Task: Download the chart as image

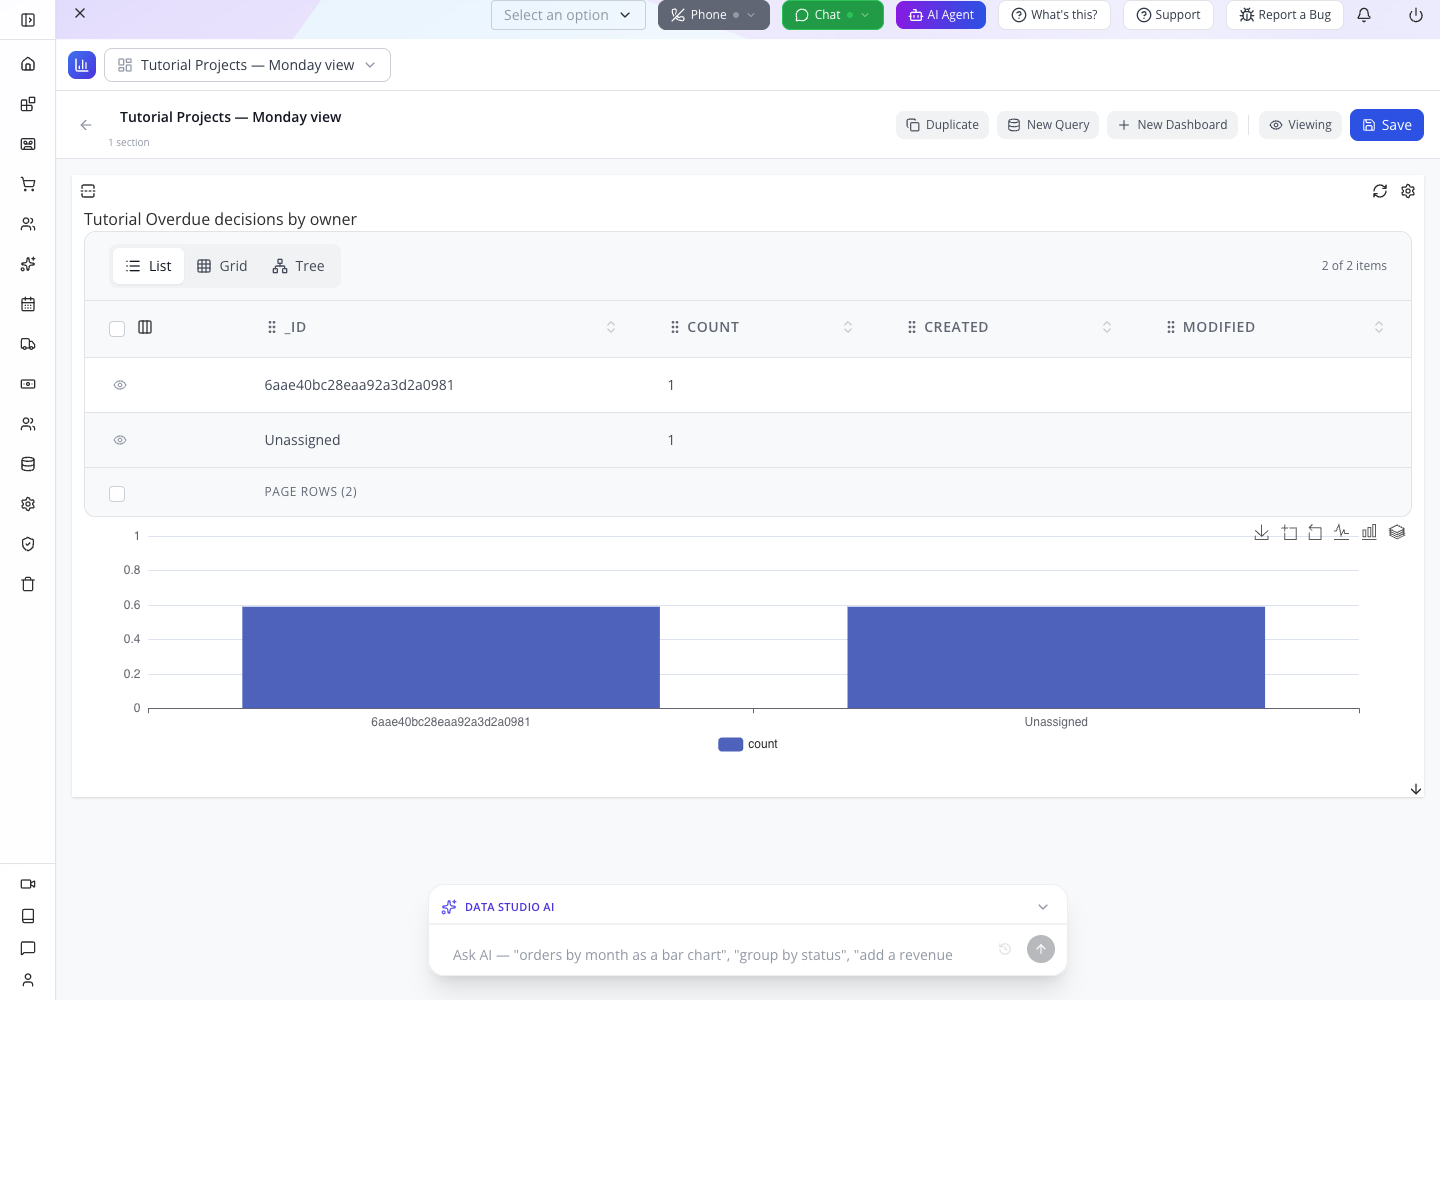Action: click(x=1262, y=533)
